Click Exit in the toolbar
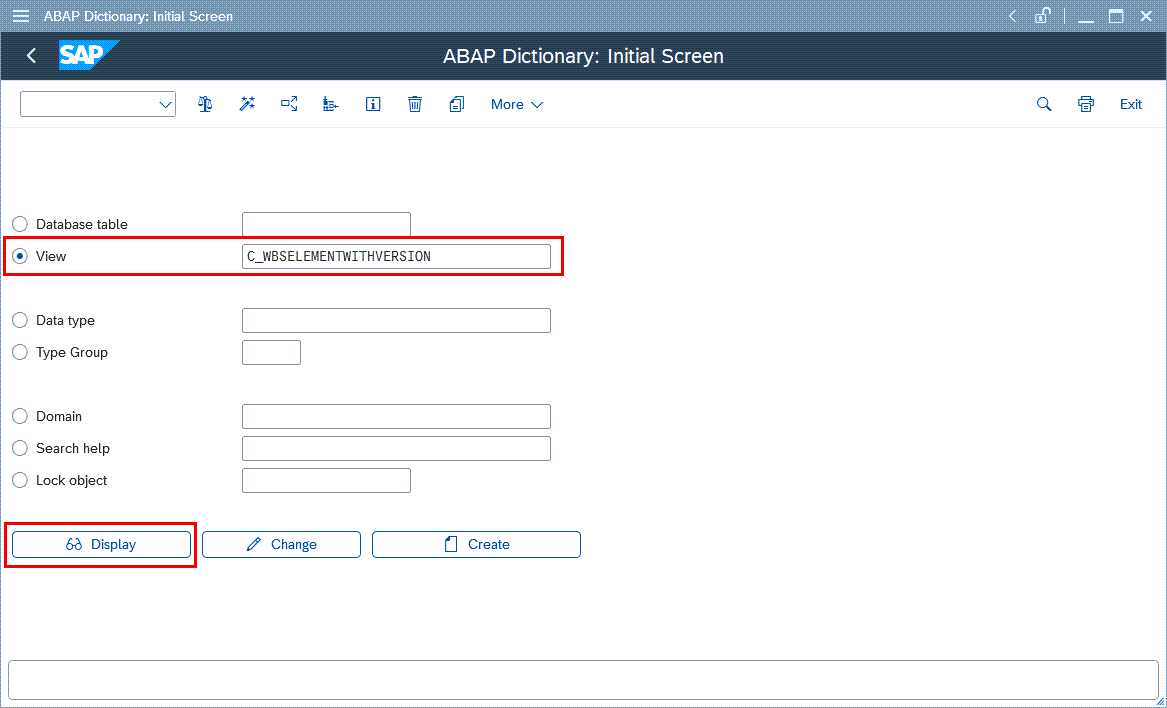Image resolution: width=1167 pixels, height=708 pixels. [x=1130, y=104]
